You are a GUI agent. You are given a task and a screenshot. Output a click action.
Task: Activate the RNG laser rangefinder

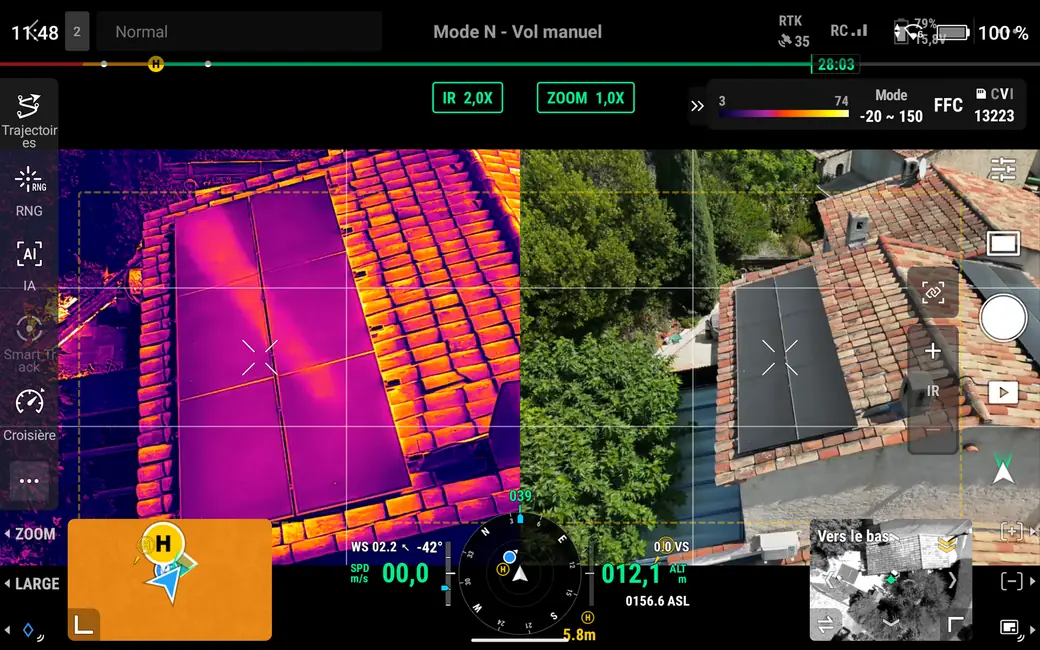point(29,192)
